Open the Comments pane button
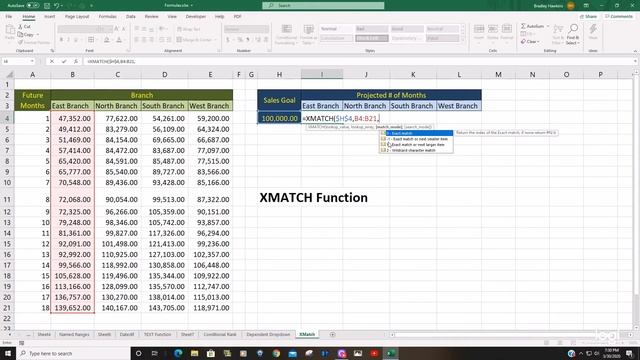 619,17
